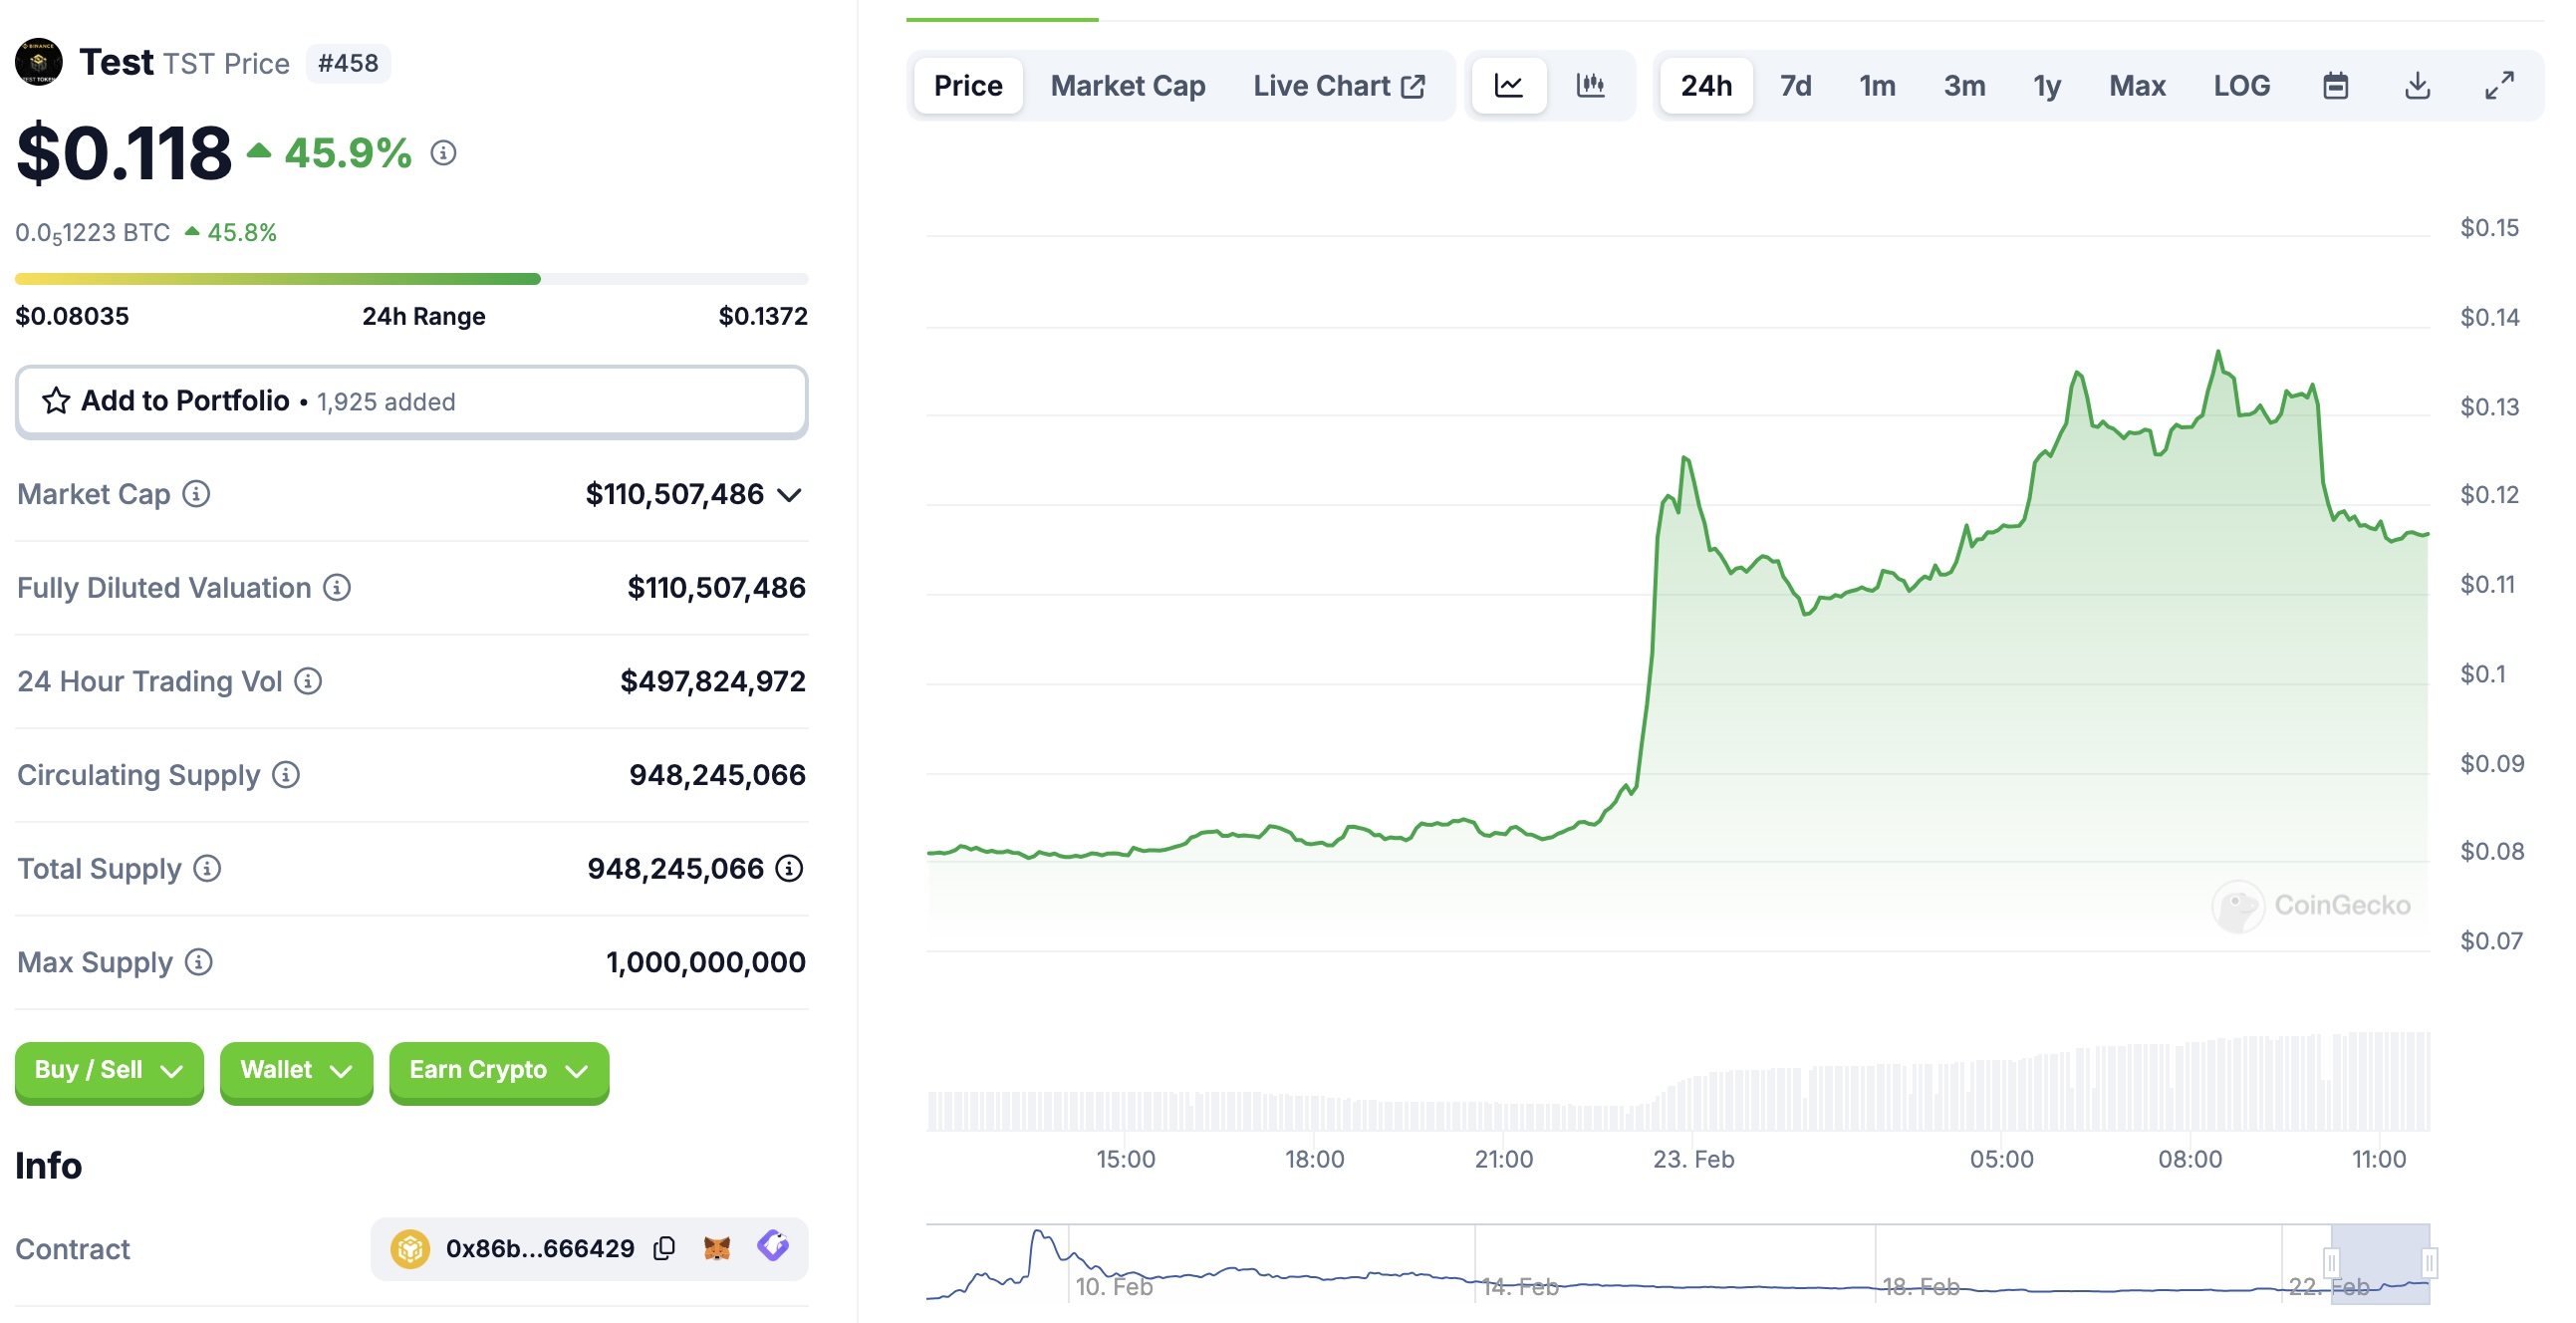Copy the contract address
This screenshot has height=1323, width=2576.
pos(664,1248)
